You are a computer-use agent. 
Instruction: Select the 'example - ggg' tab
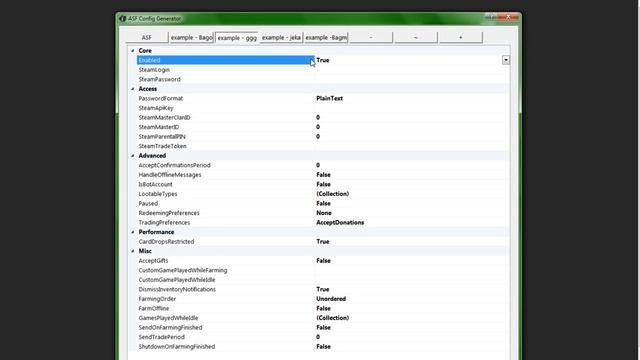pos(237,38)
